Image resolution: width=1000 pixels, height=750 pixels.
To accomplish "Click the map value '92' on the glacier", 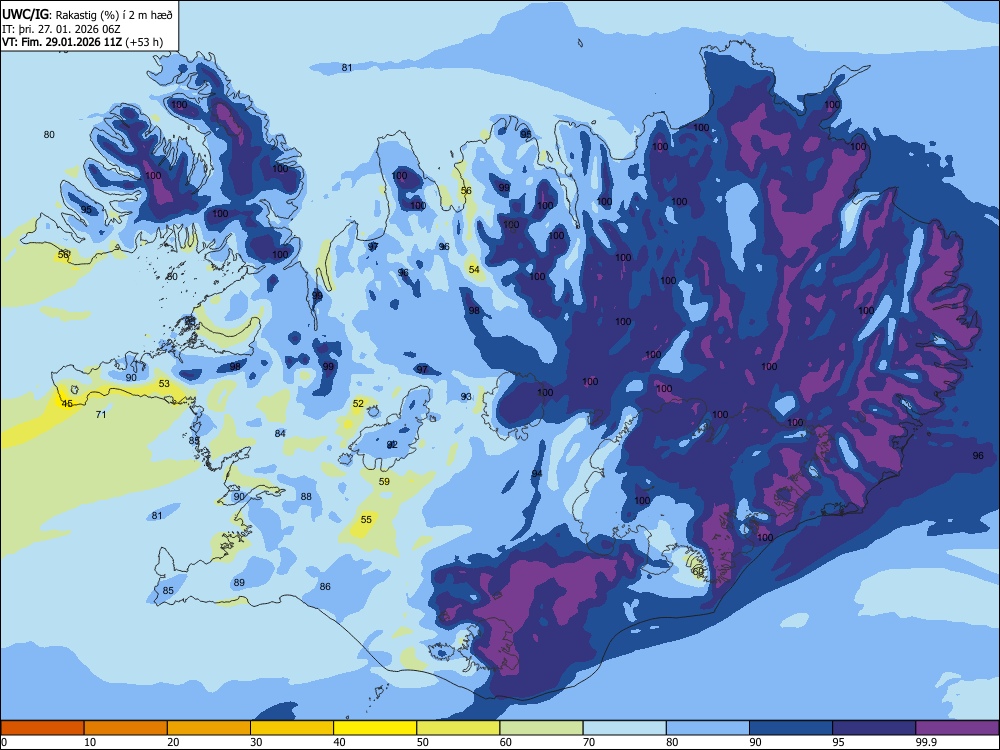I will [392, 445].
